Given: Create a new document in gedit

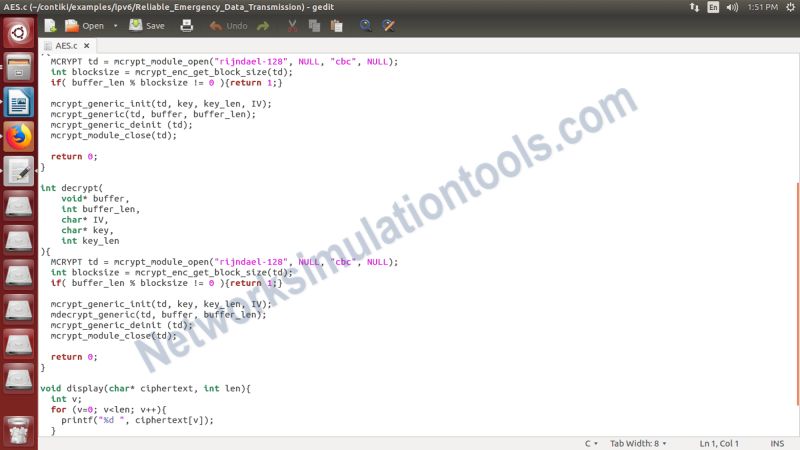Looking at the screenshot, I should pyautogui.click(x=50, y=26).
